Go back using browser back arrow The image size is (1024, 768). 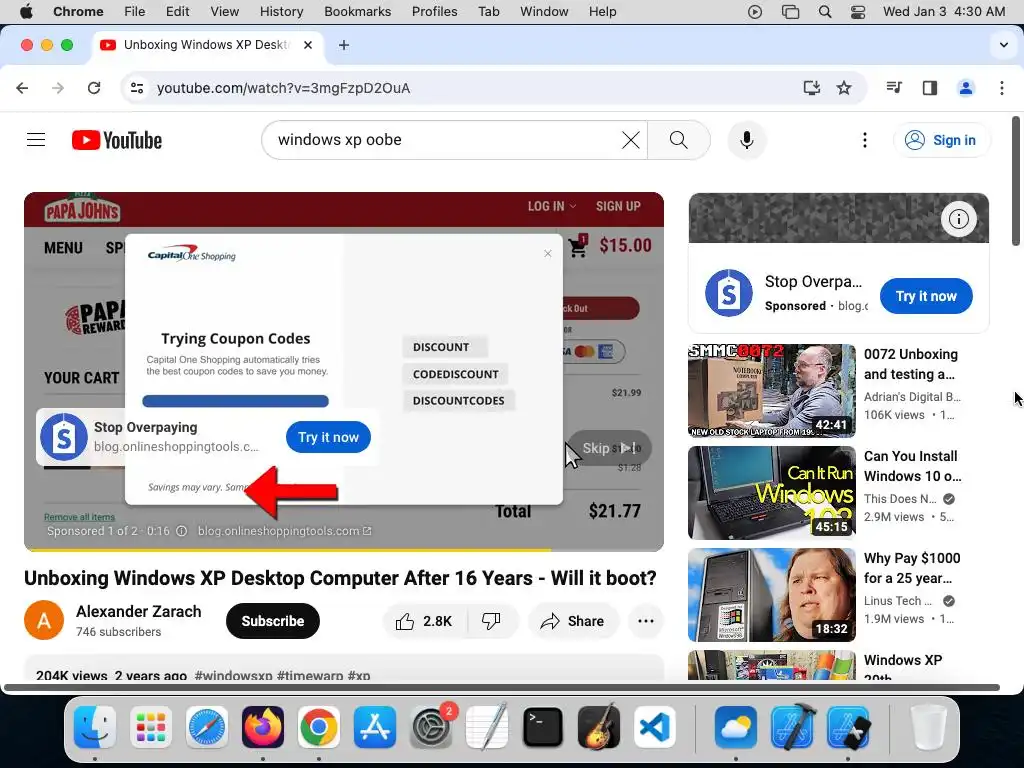coord(22,88)
